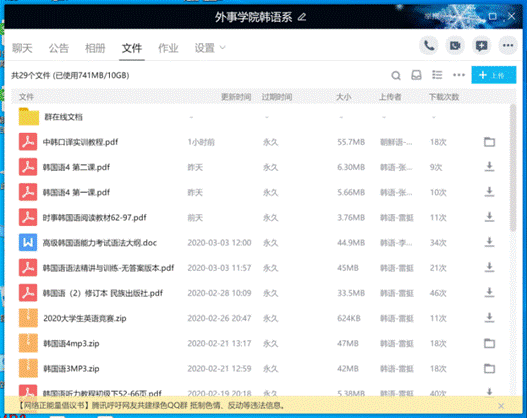The width and height of the screenshot is (527, 418).
Task: Open folder location of 中韩口译实训教程.pdf
Action: (489, 142)
